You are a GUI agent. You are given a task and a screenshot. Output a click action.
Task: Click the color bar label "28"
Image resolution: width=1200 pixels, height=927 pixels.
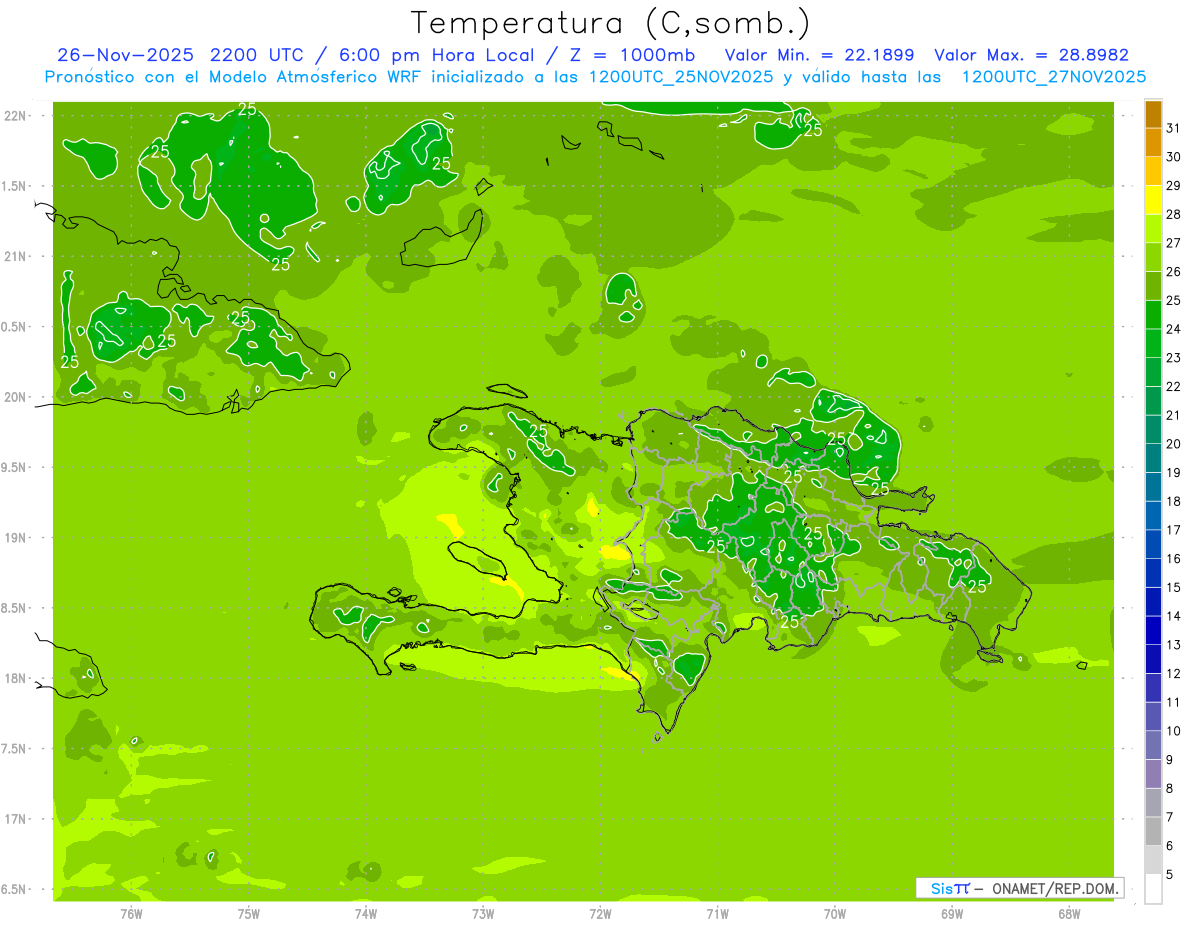[x=1174, y=214]
